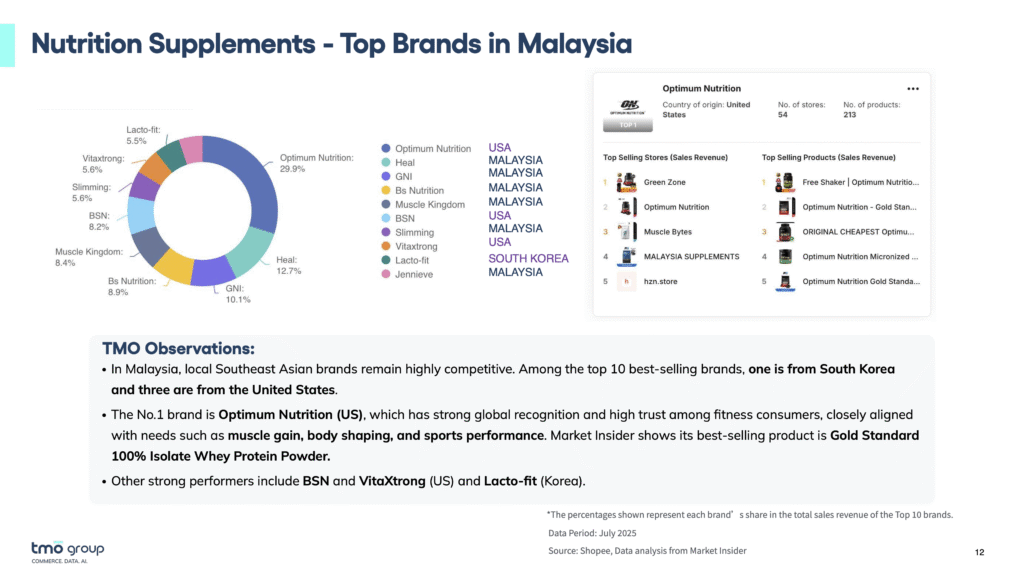Viewport: 1024px width, 576px height.
Task: Click the Optimum Nutrition brand logo
Action: point(628,106)
